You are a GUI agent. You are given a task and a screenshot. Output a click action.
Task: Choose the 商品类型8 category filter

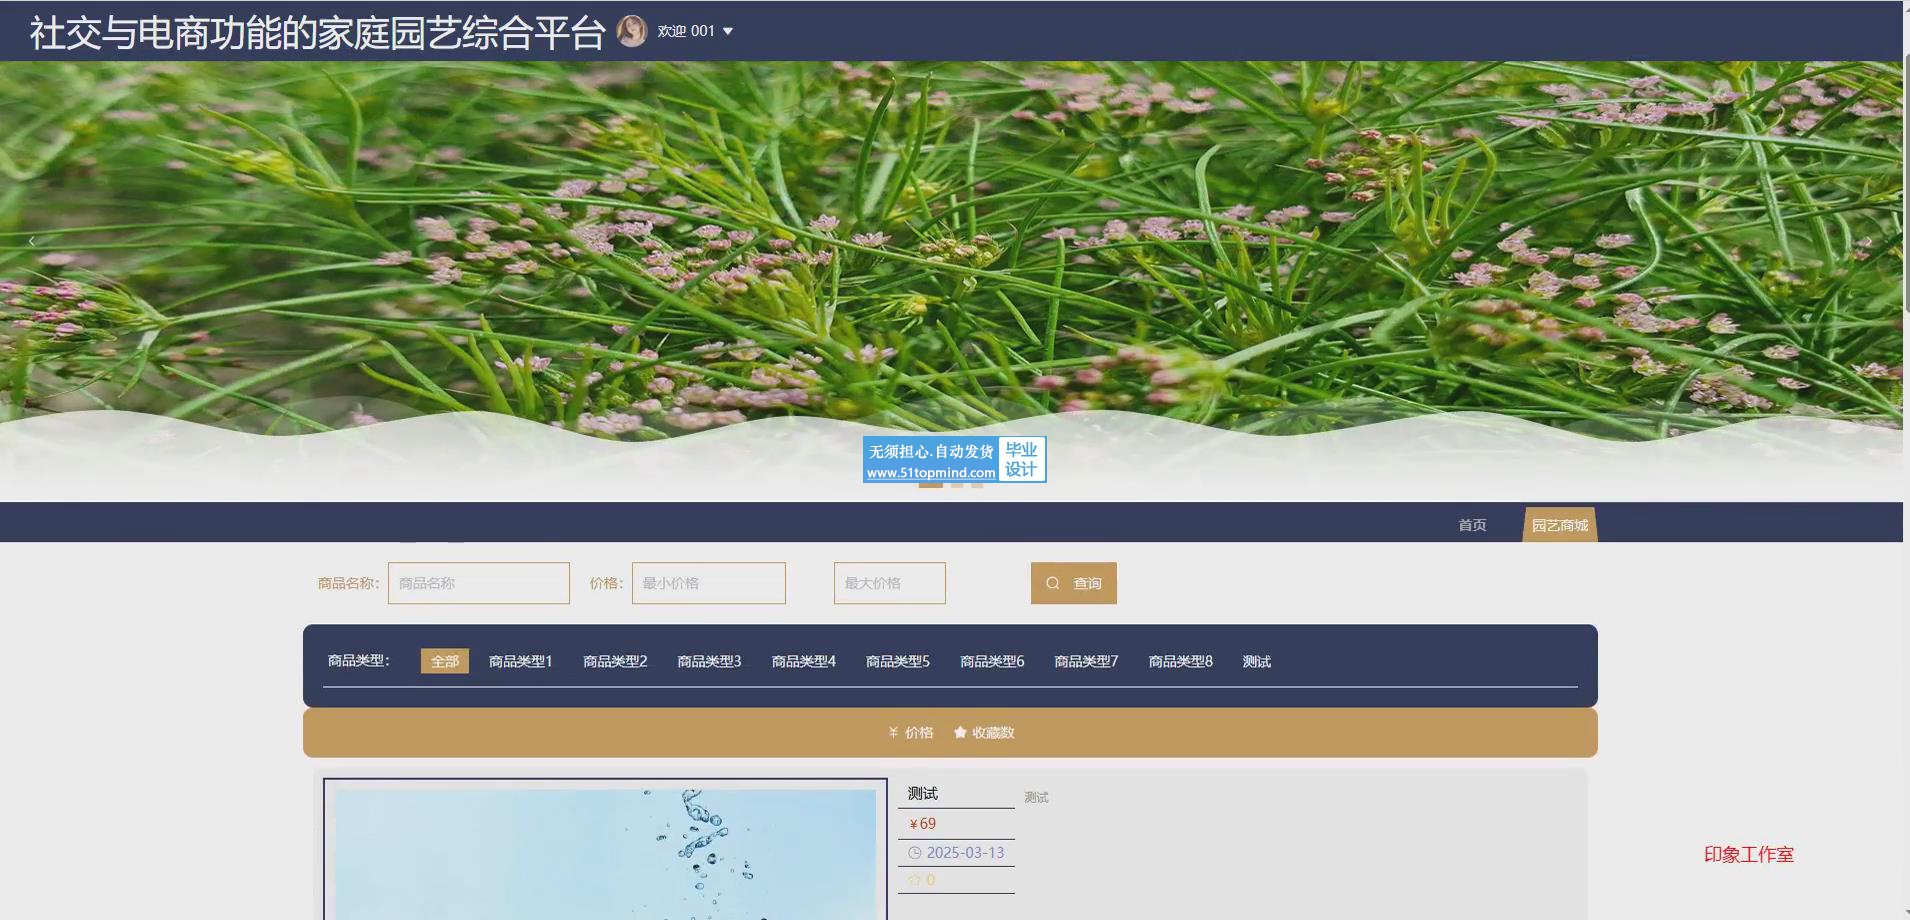(1180, 661)
